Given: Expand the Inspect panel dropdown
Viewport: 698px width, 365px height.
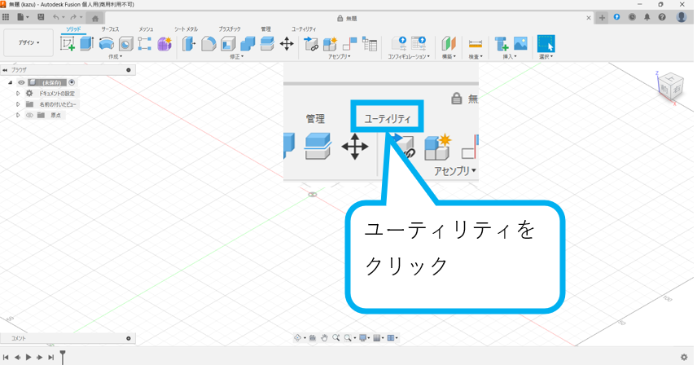Looking at the screenshot, I should (475, 57).
